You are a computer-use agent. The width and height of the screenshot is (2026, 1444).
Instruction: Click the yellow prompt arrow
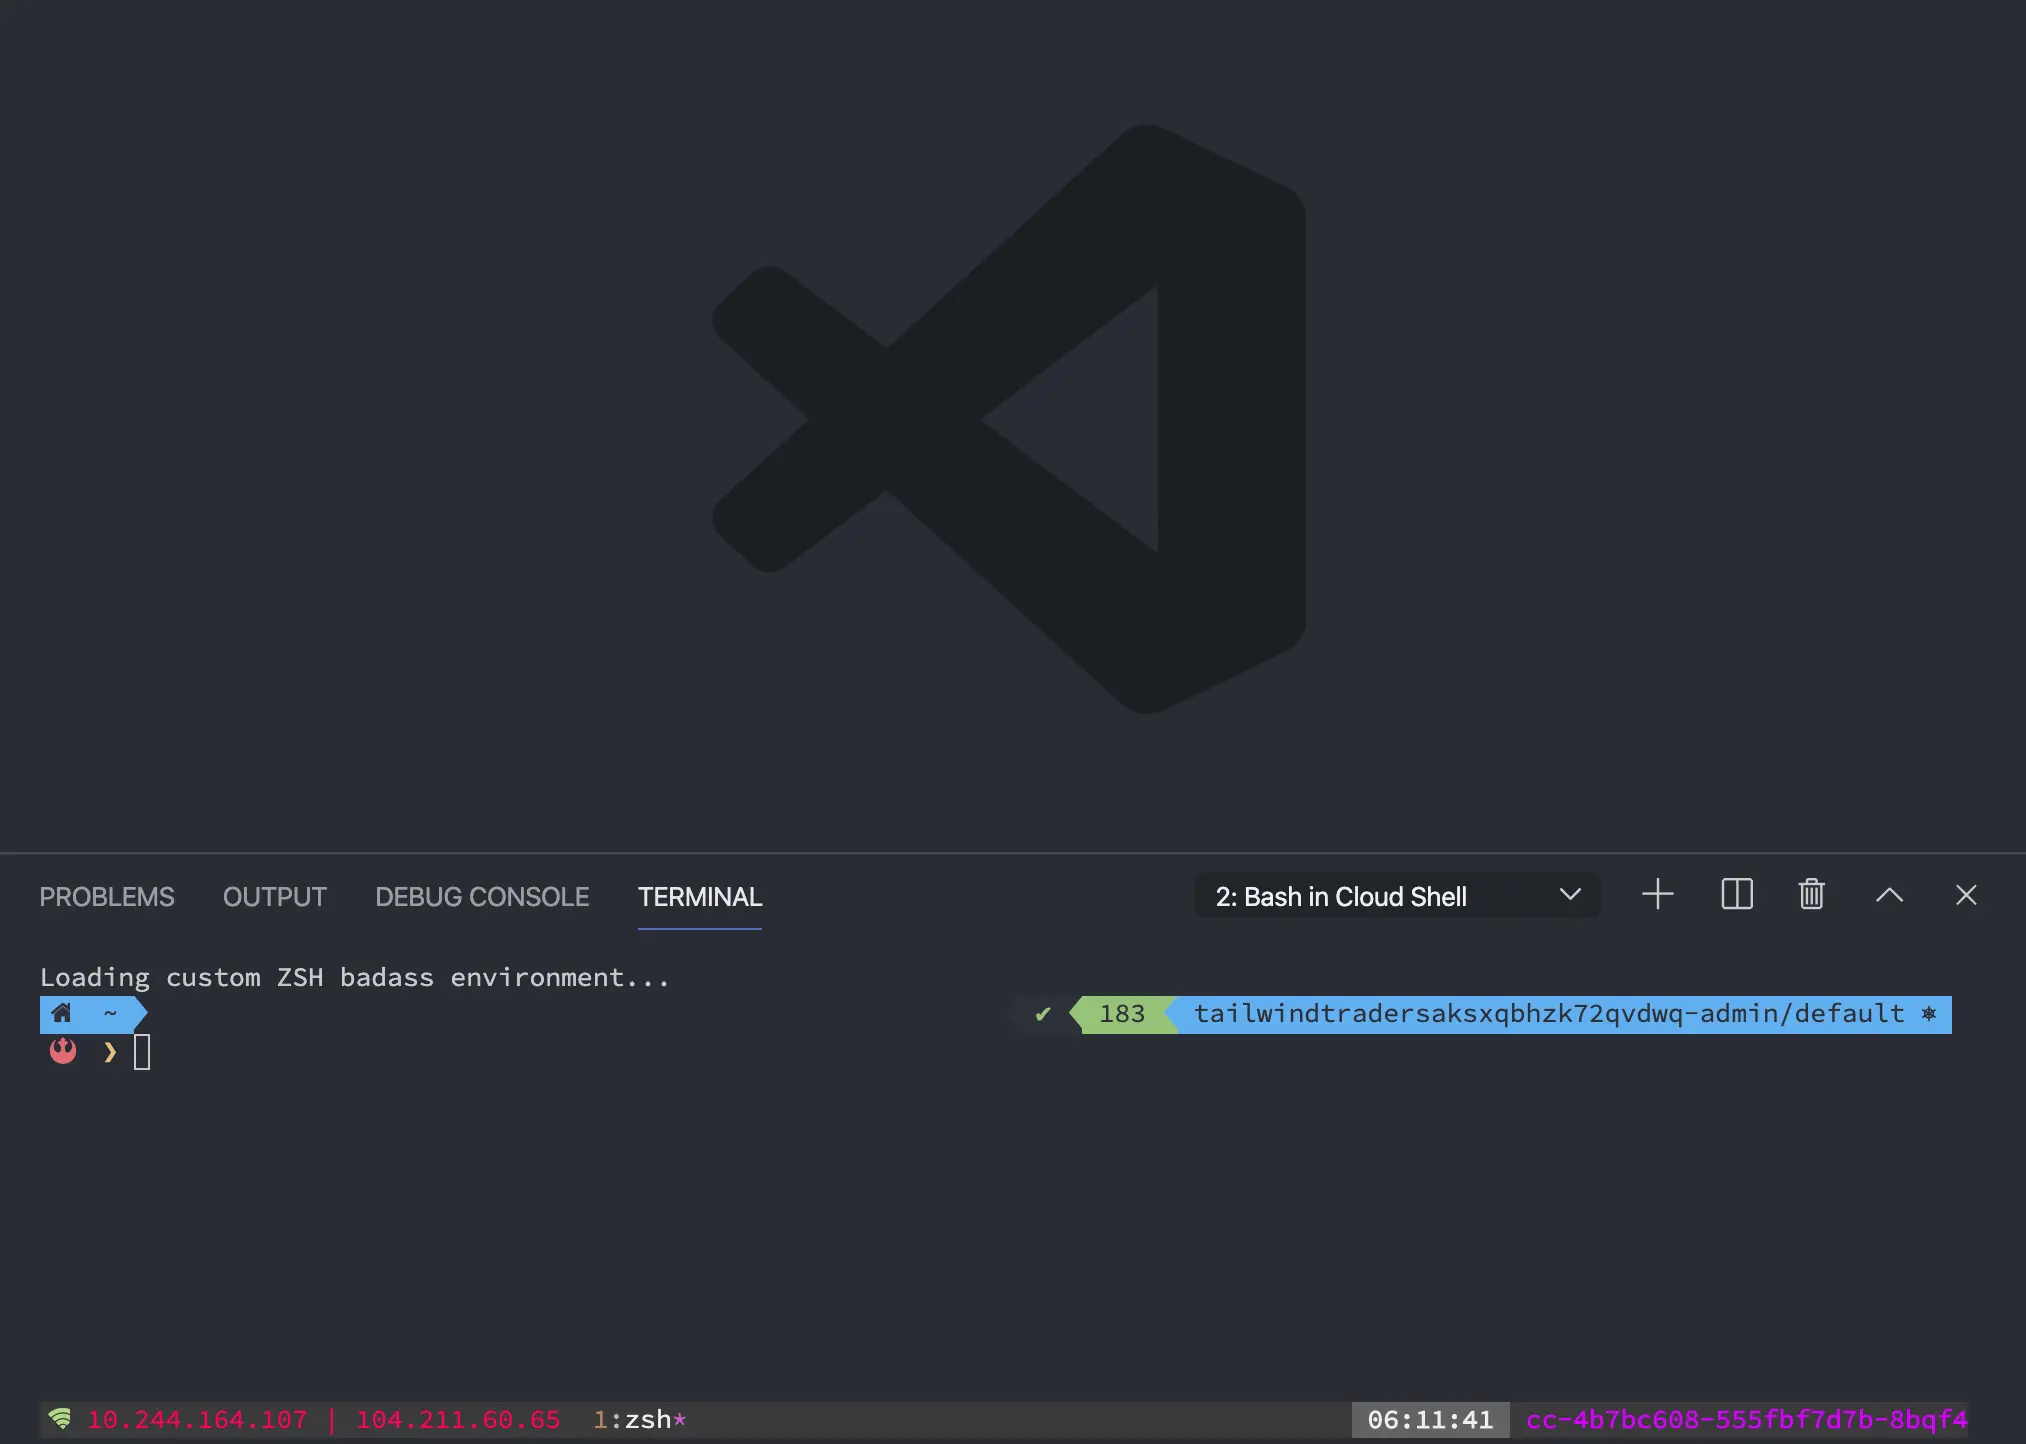(x=110, y=1052)
